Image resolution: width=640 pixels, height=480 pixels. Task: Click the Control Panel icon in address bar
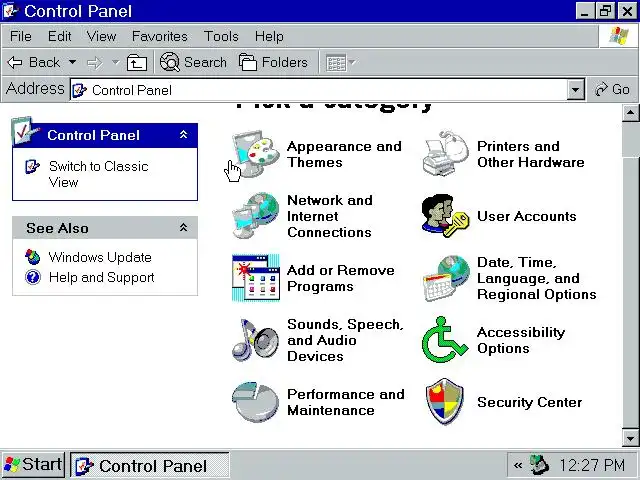79,90
